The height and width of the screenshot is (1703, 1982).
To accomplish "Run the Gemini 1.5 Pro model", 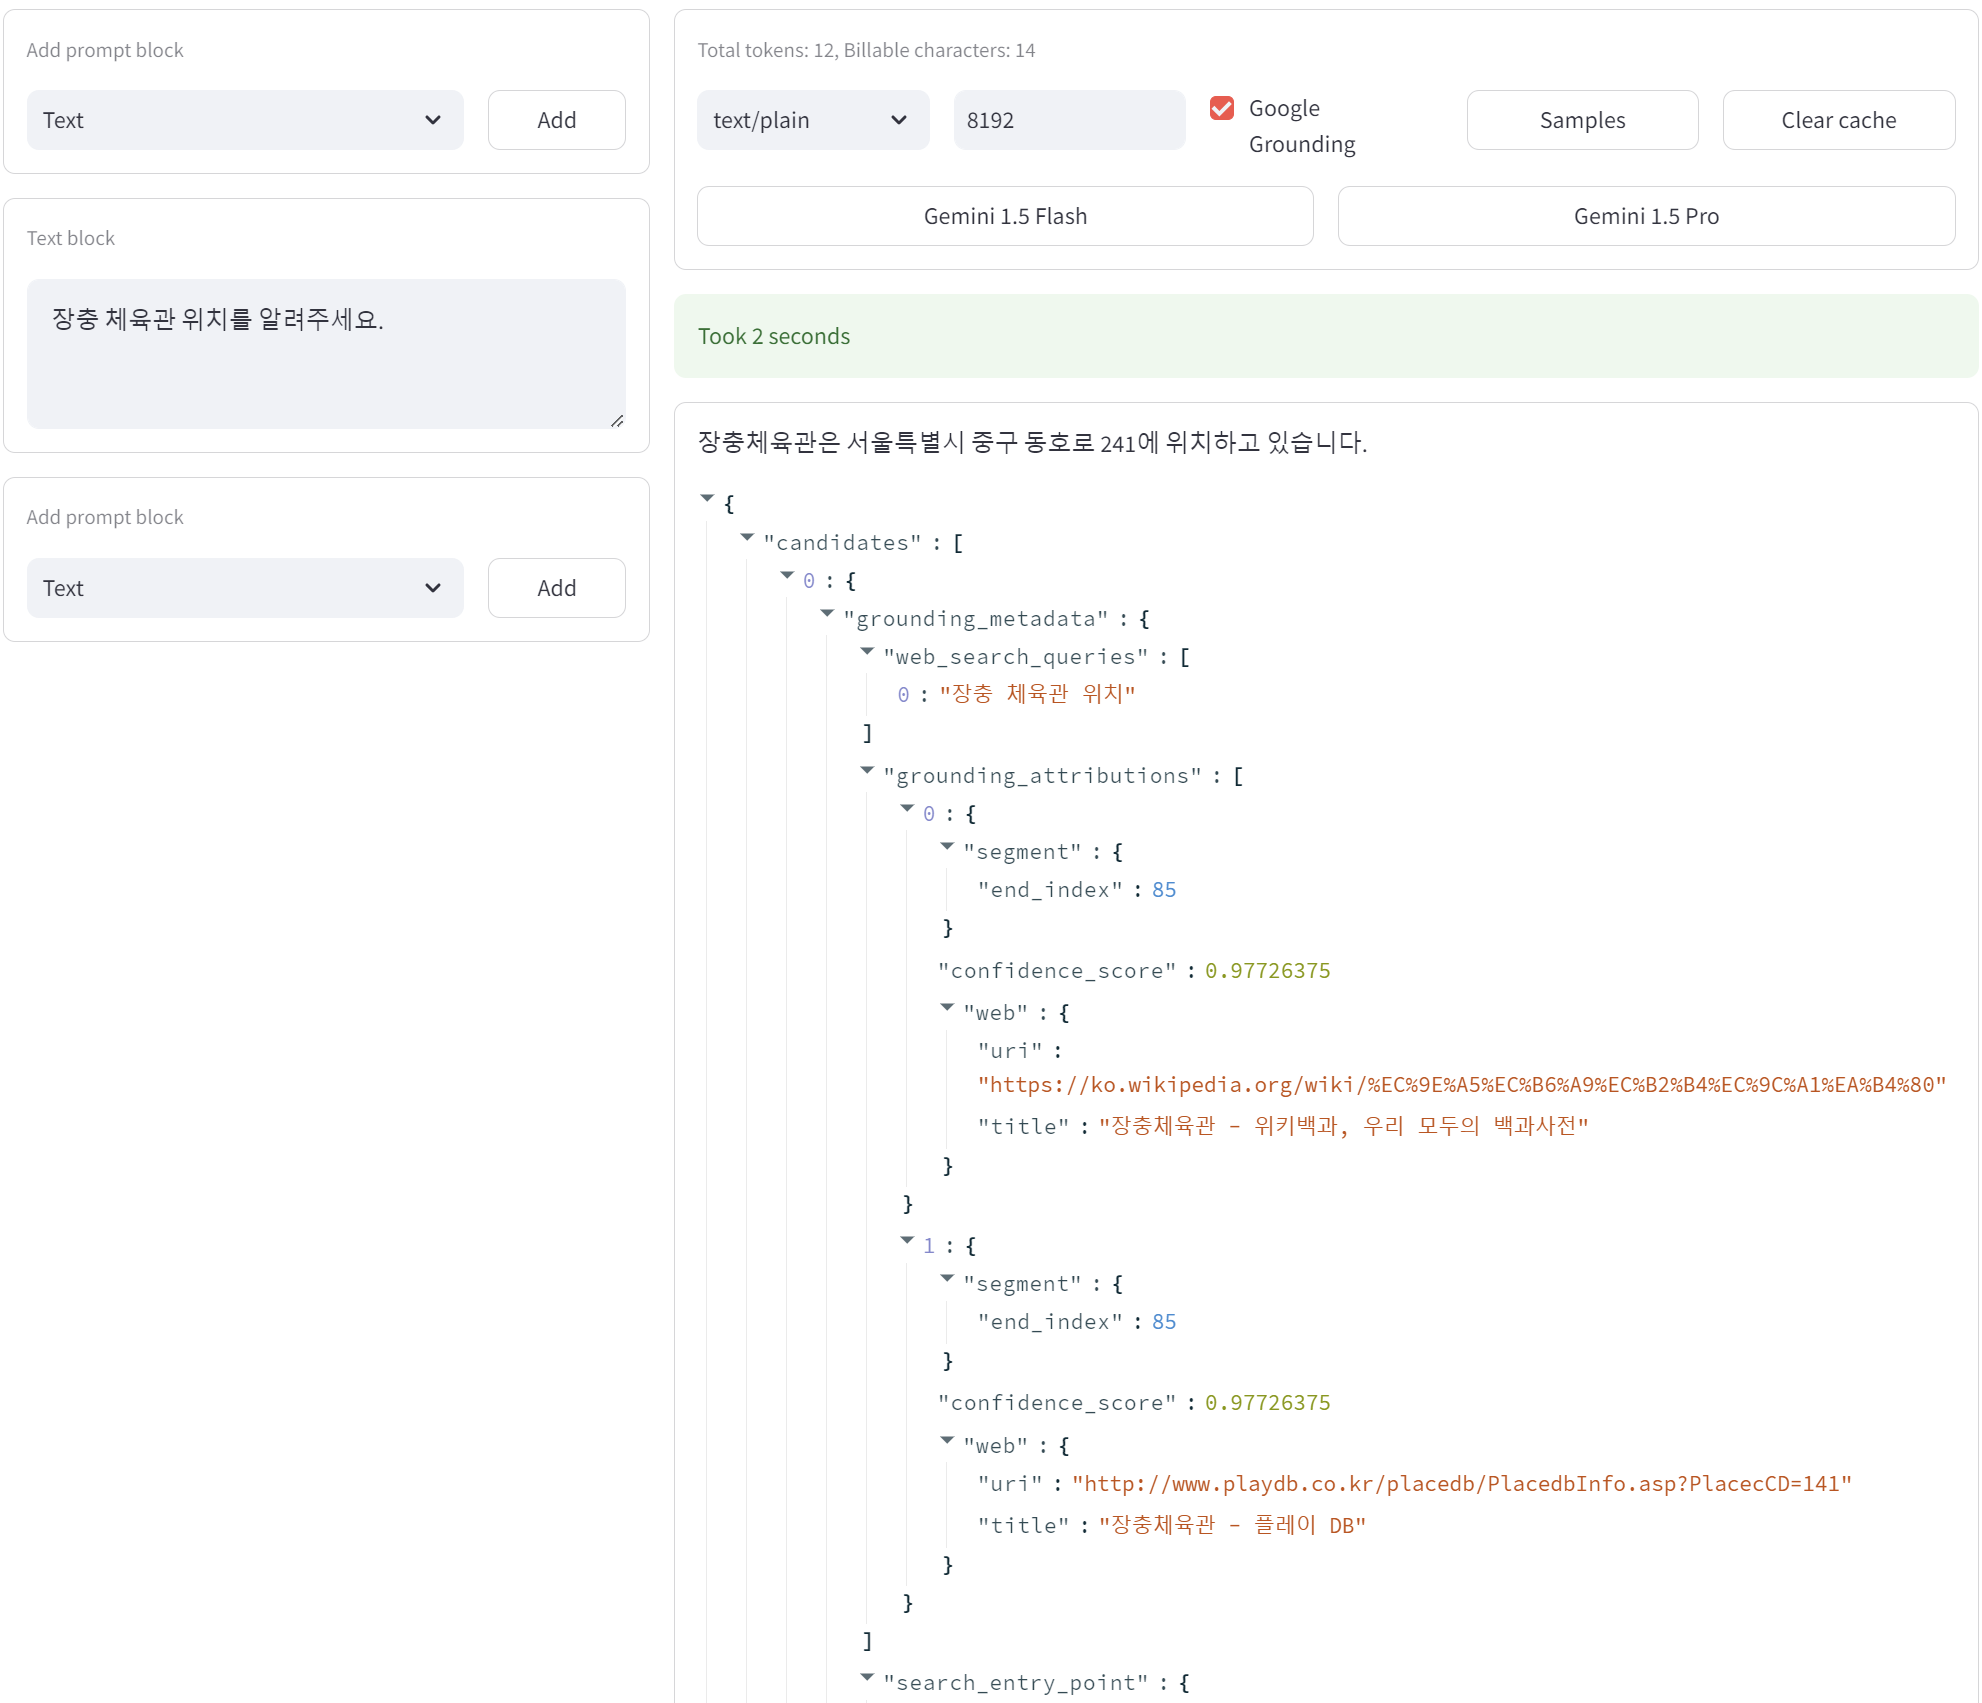I will coord(1645,216).
